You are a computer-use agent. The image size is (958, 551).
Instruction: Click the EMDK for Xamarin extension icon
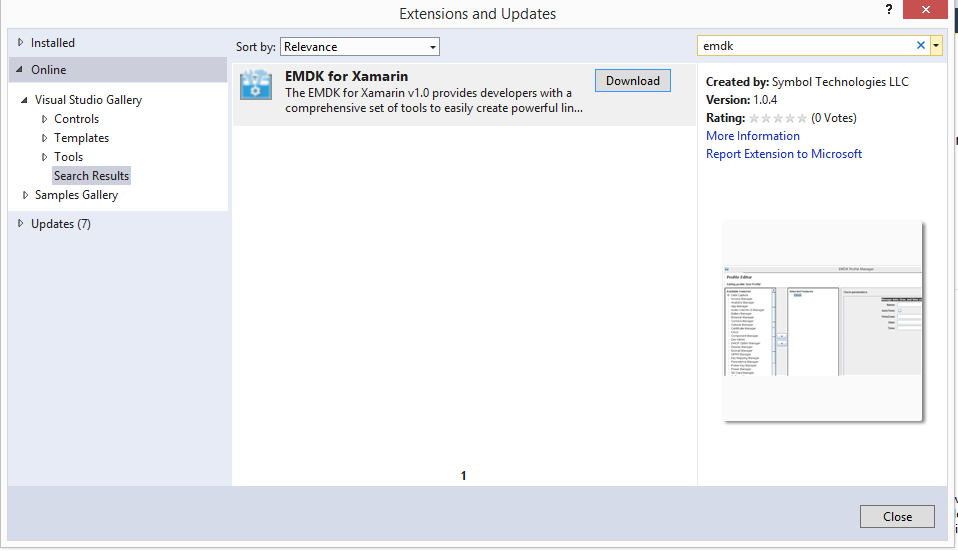[x=256, y=85]
